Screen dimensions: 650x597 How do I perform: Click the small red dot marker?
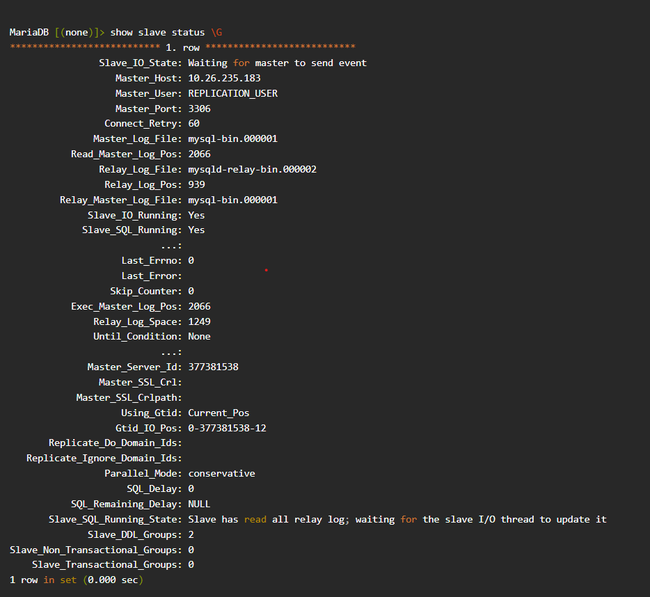click(266, 270)
